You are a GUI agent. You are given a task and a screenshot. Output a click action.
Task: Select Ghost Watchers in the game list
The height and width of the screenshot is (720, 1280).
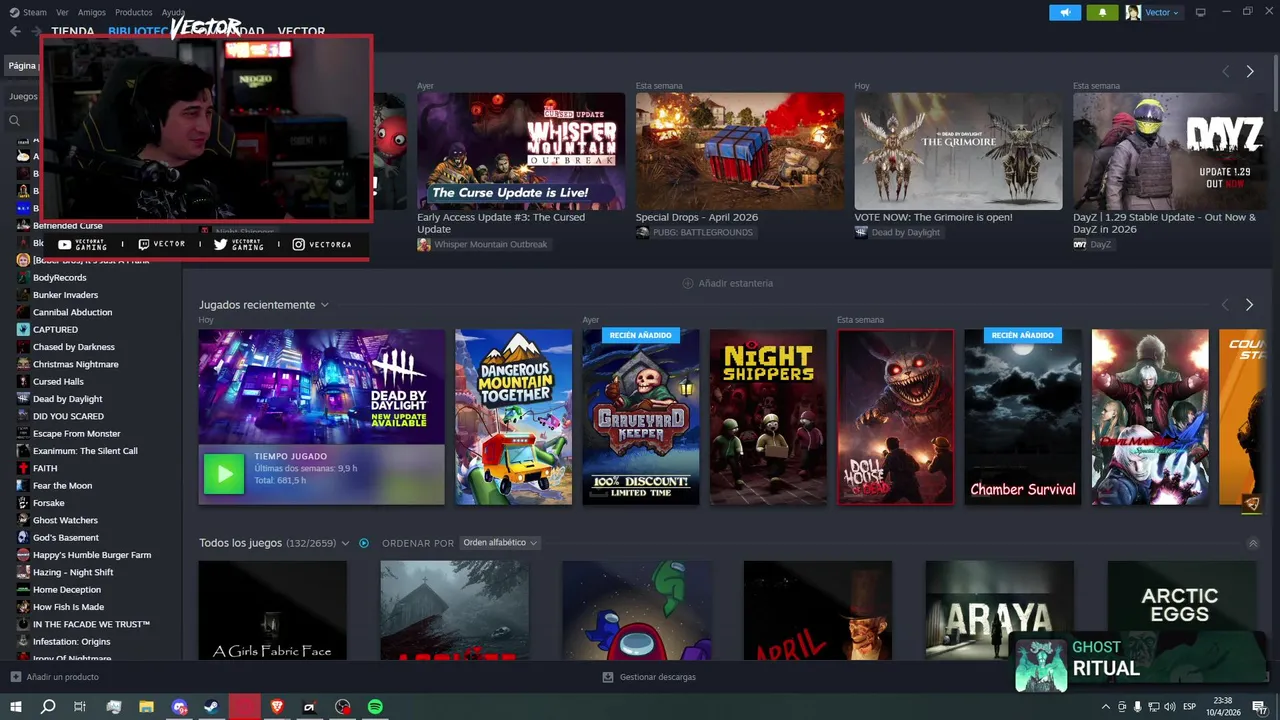[65, 520]
